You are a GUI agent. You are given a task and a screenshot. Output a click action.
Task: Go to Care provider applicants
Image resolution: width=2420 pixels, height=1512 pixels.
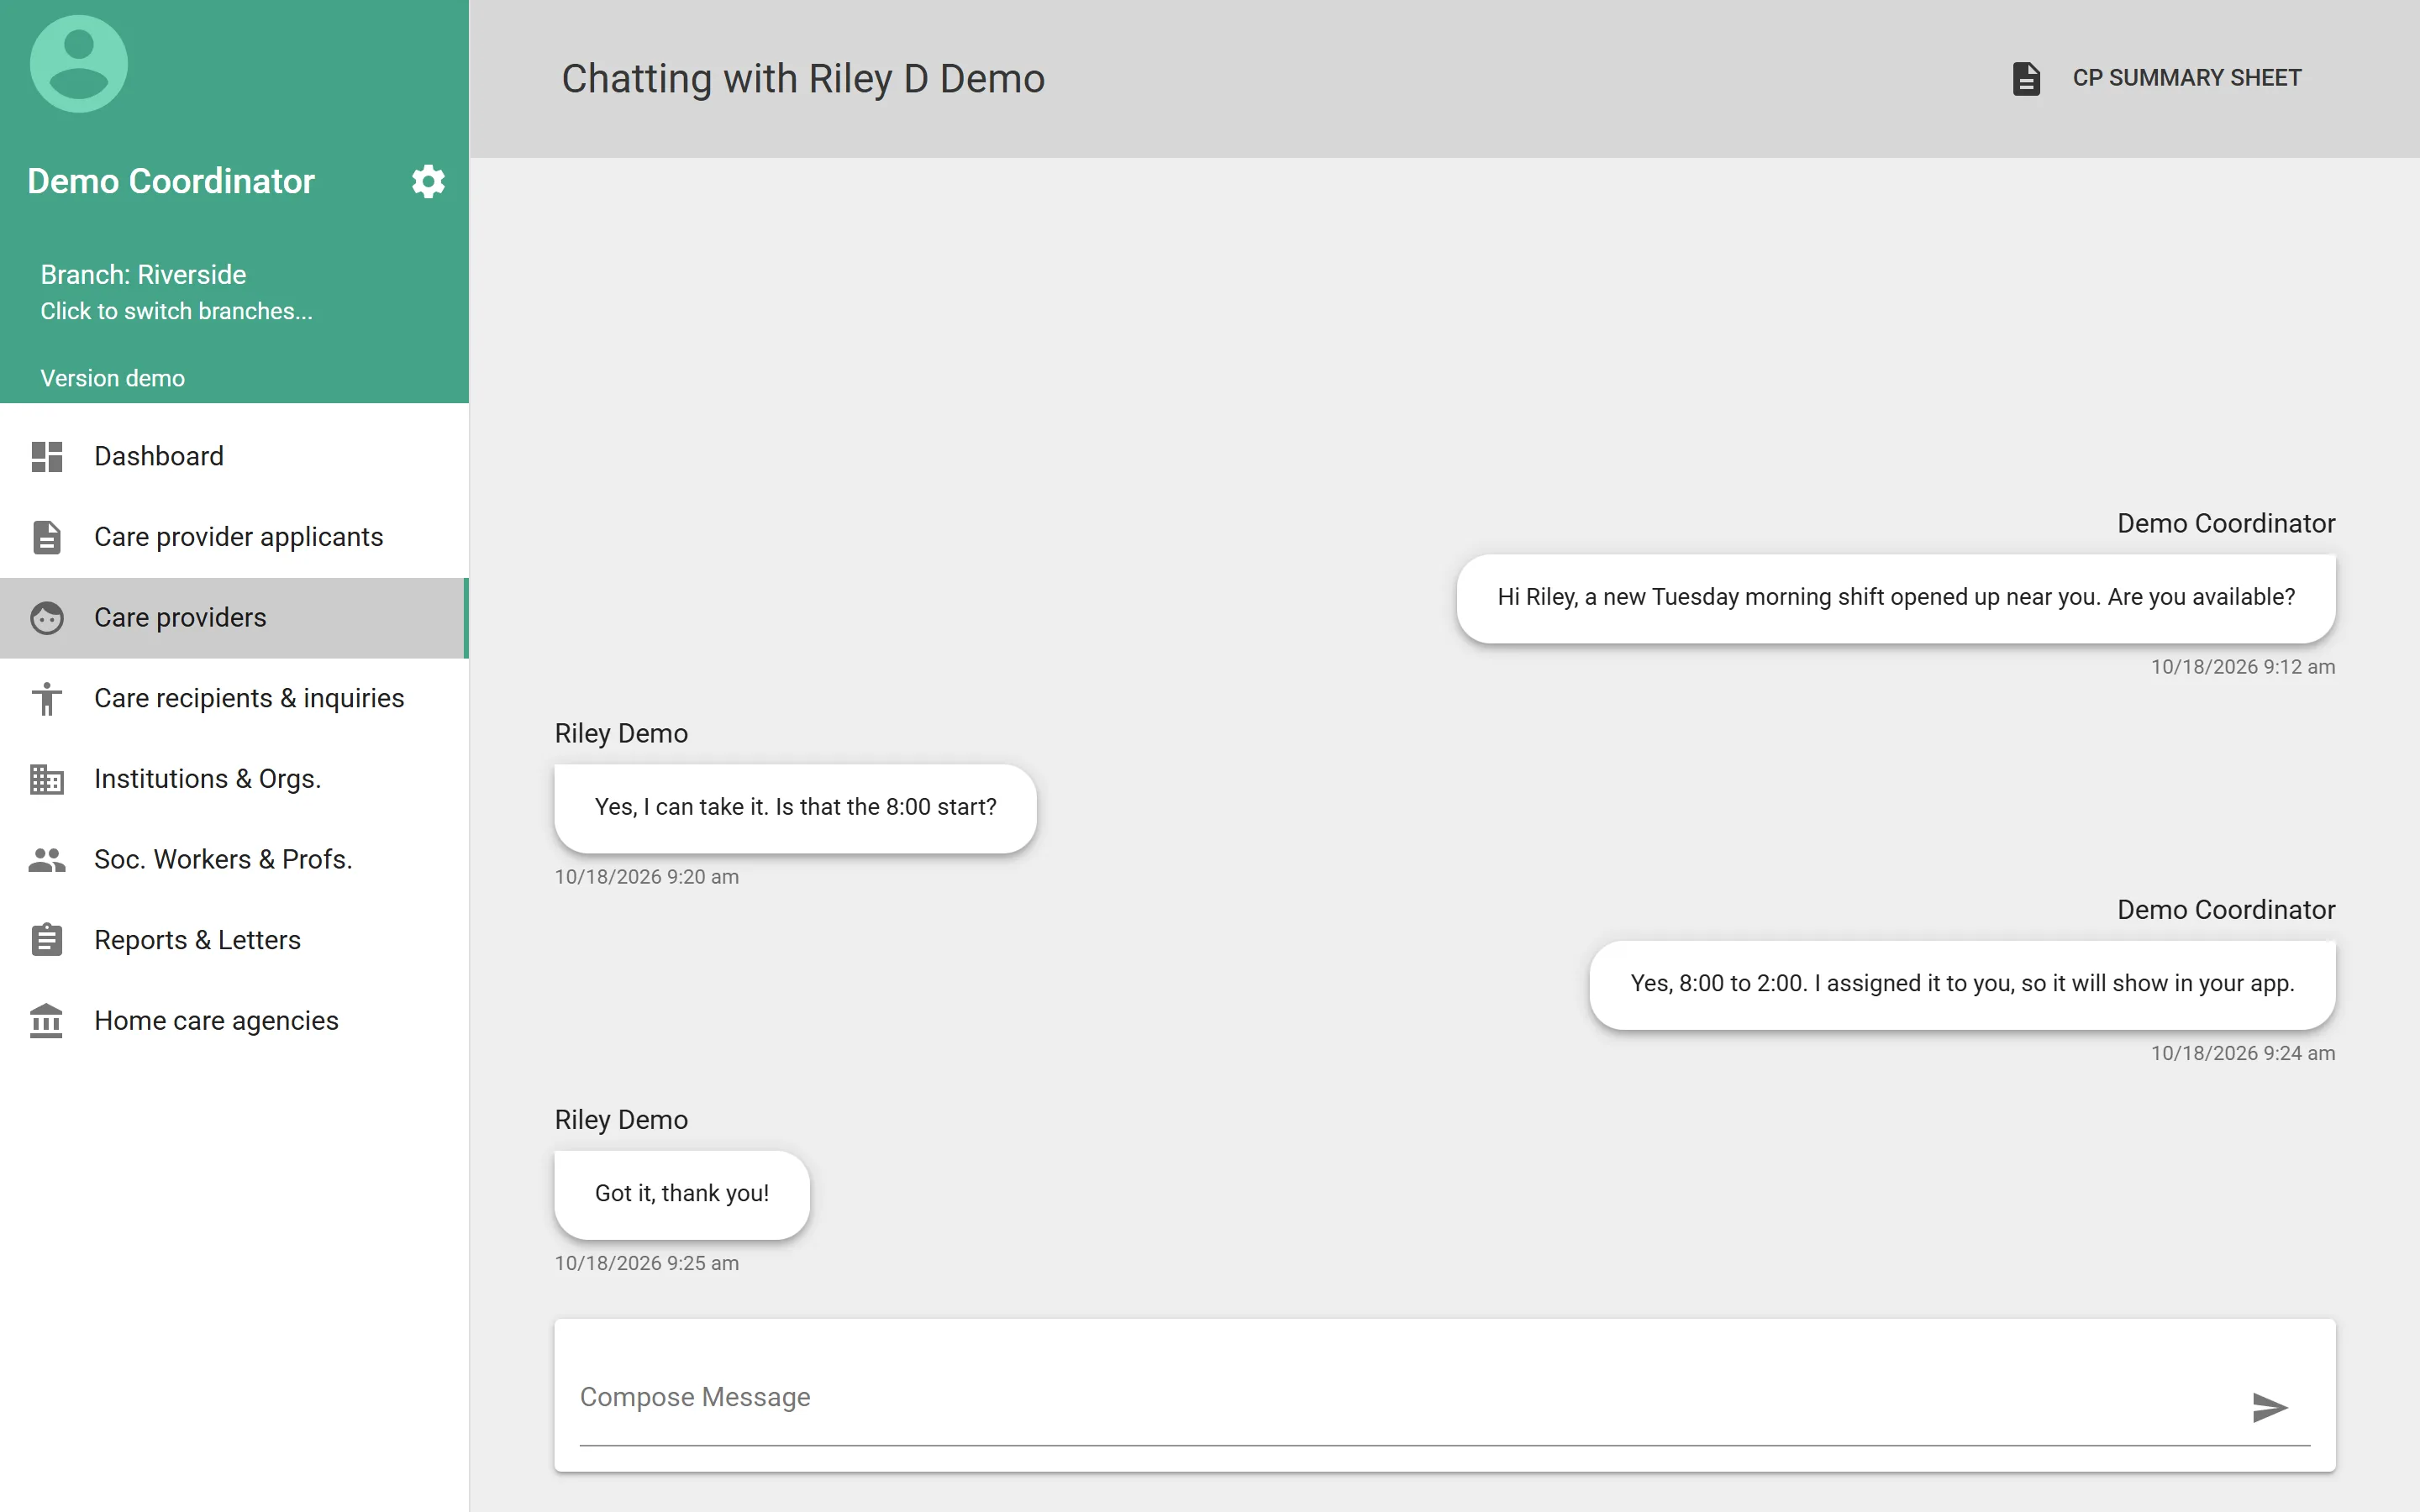point(234,537)
